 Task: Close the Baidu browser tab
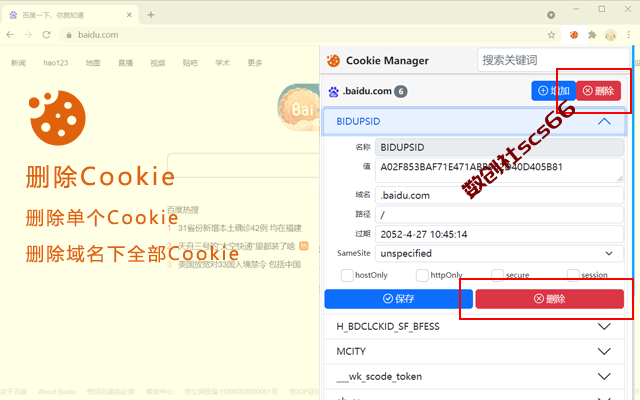(129, 15)
